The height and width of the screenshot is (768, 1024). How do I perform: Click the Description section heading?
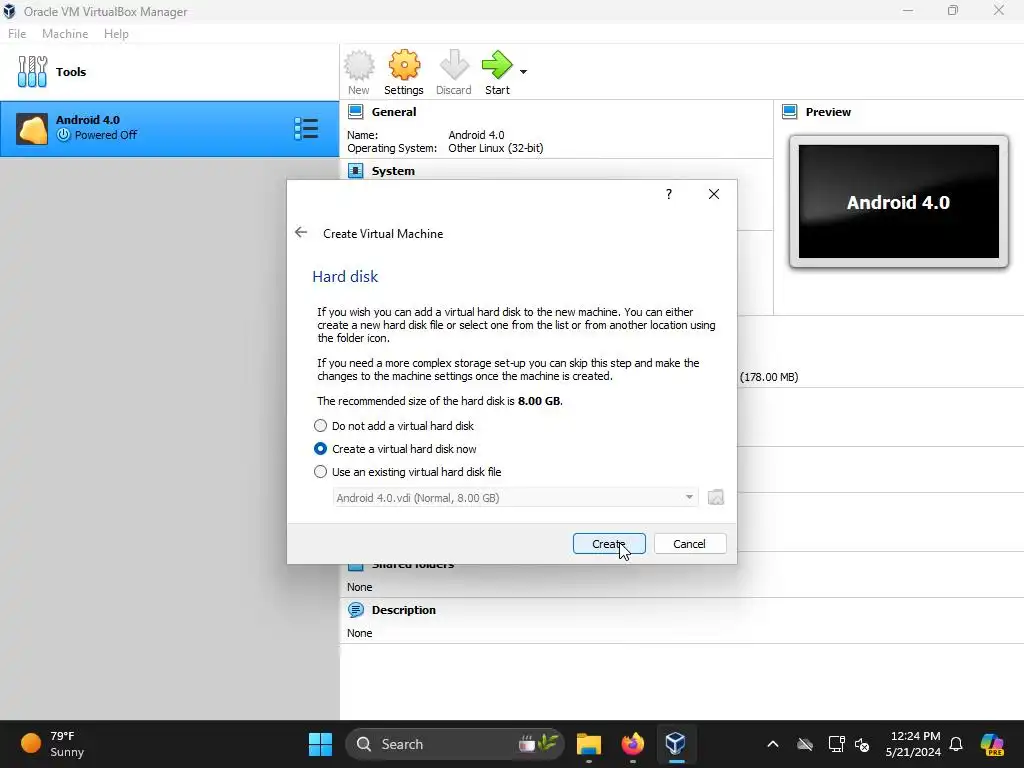[x=404, y=610]
